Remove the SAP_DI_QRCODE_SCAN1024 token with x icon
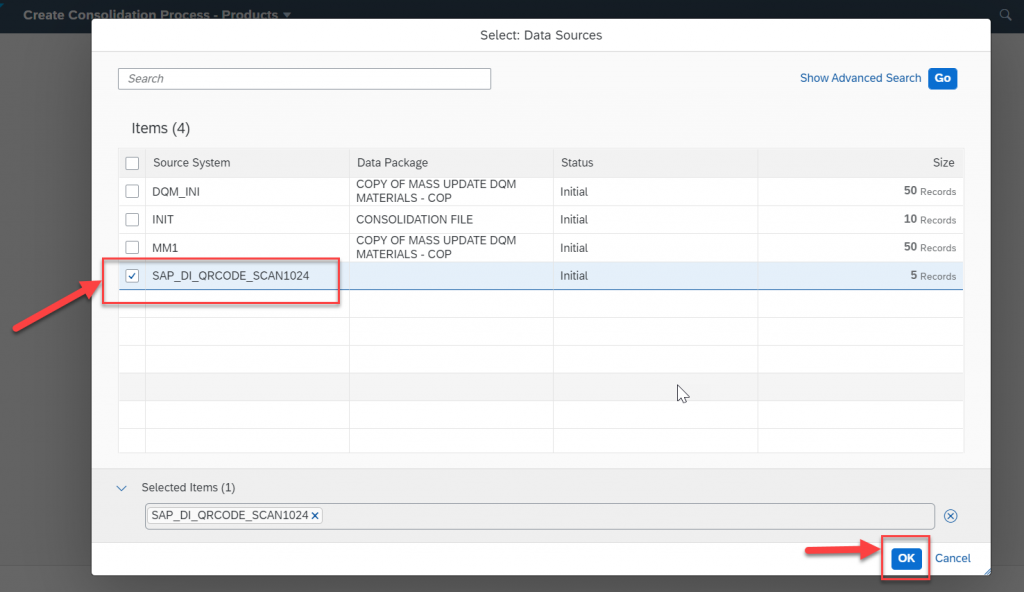 315,516
